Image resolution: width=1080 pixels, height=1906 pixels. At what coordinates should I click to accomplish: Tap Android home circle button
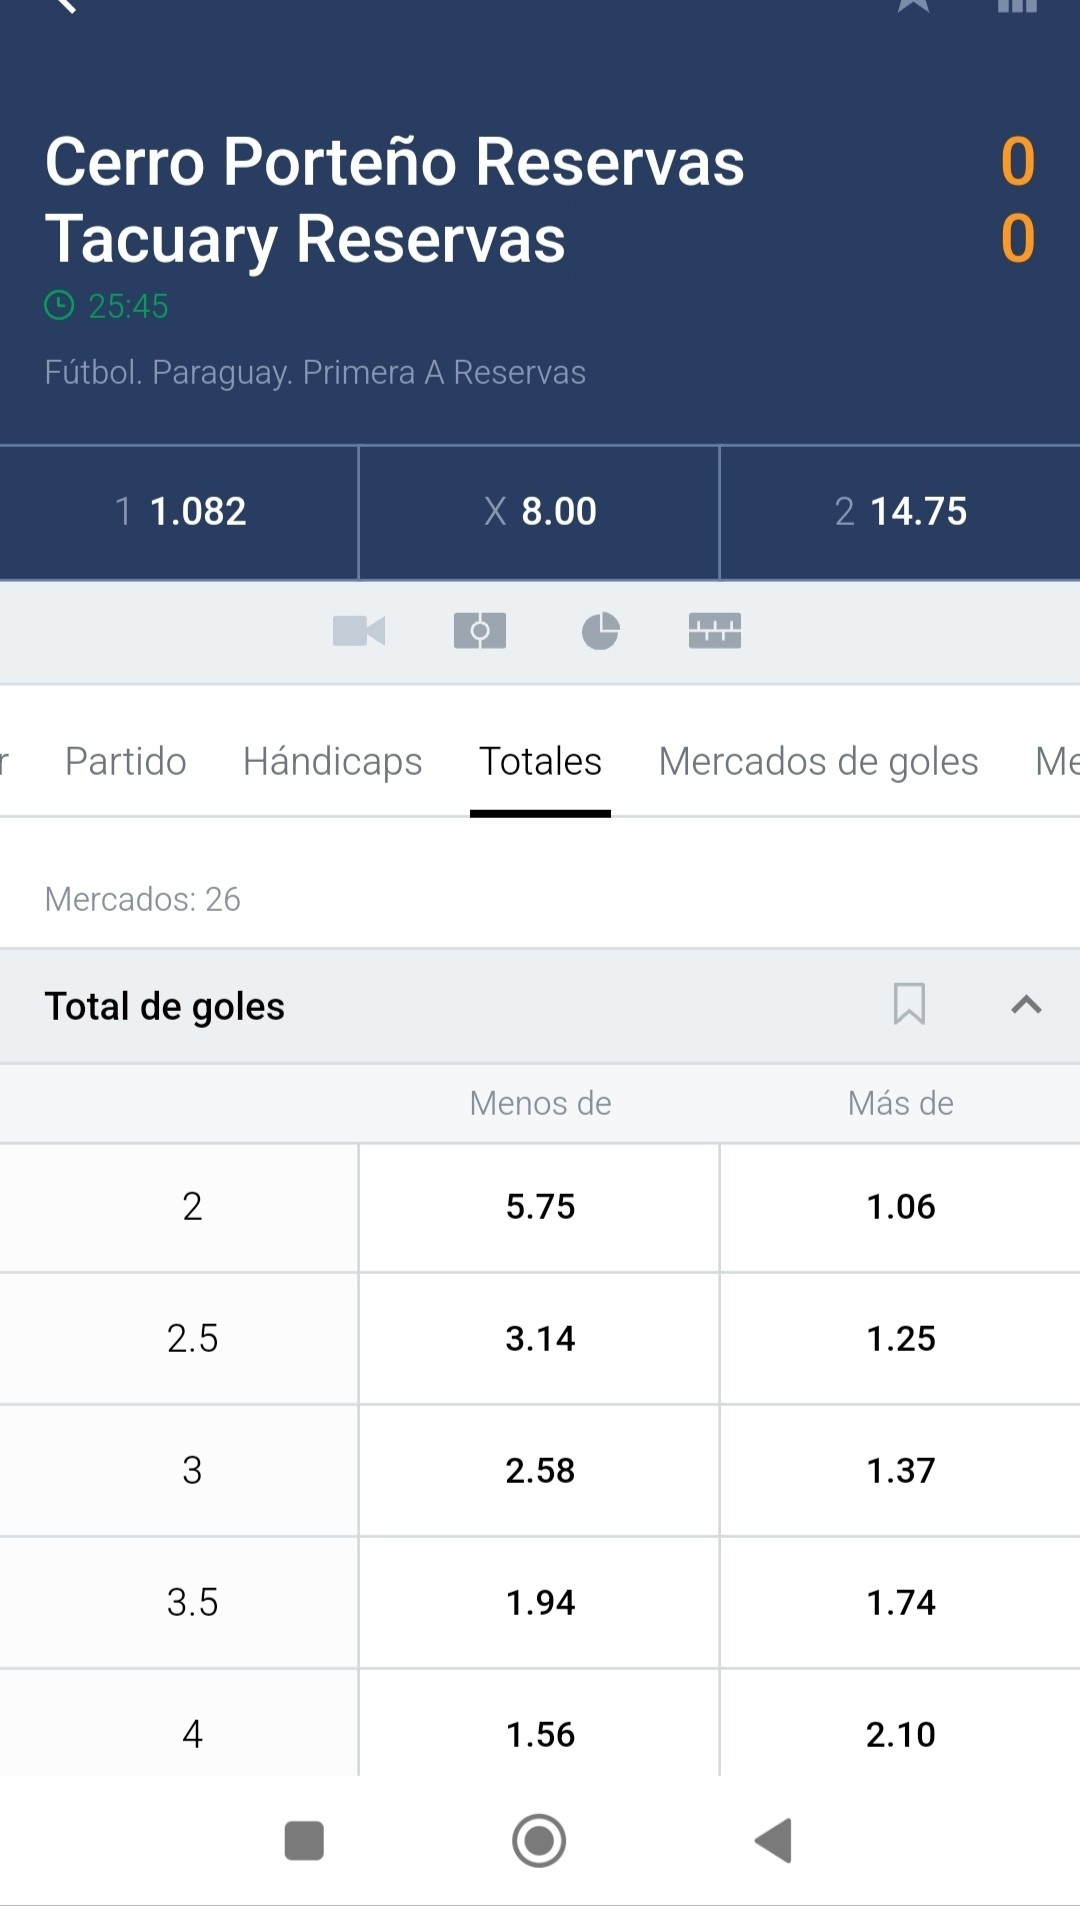point(539,1840)
